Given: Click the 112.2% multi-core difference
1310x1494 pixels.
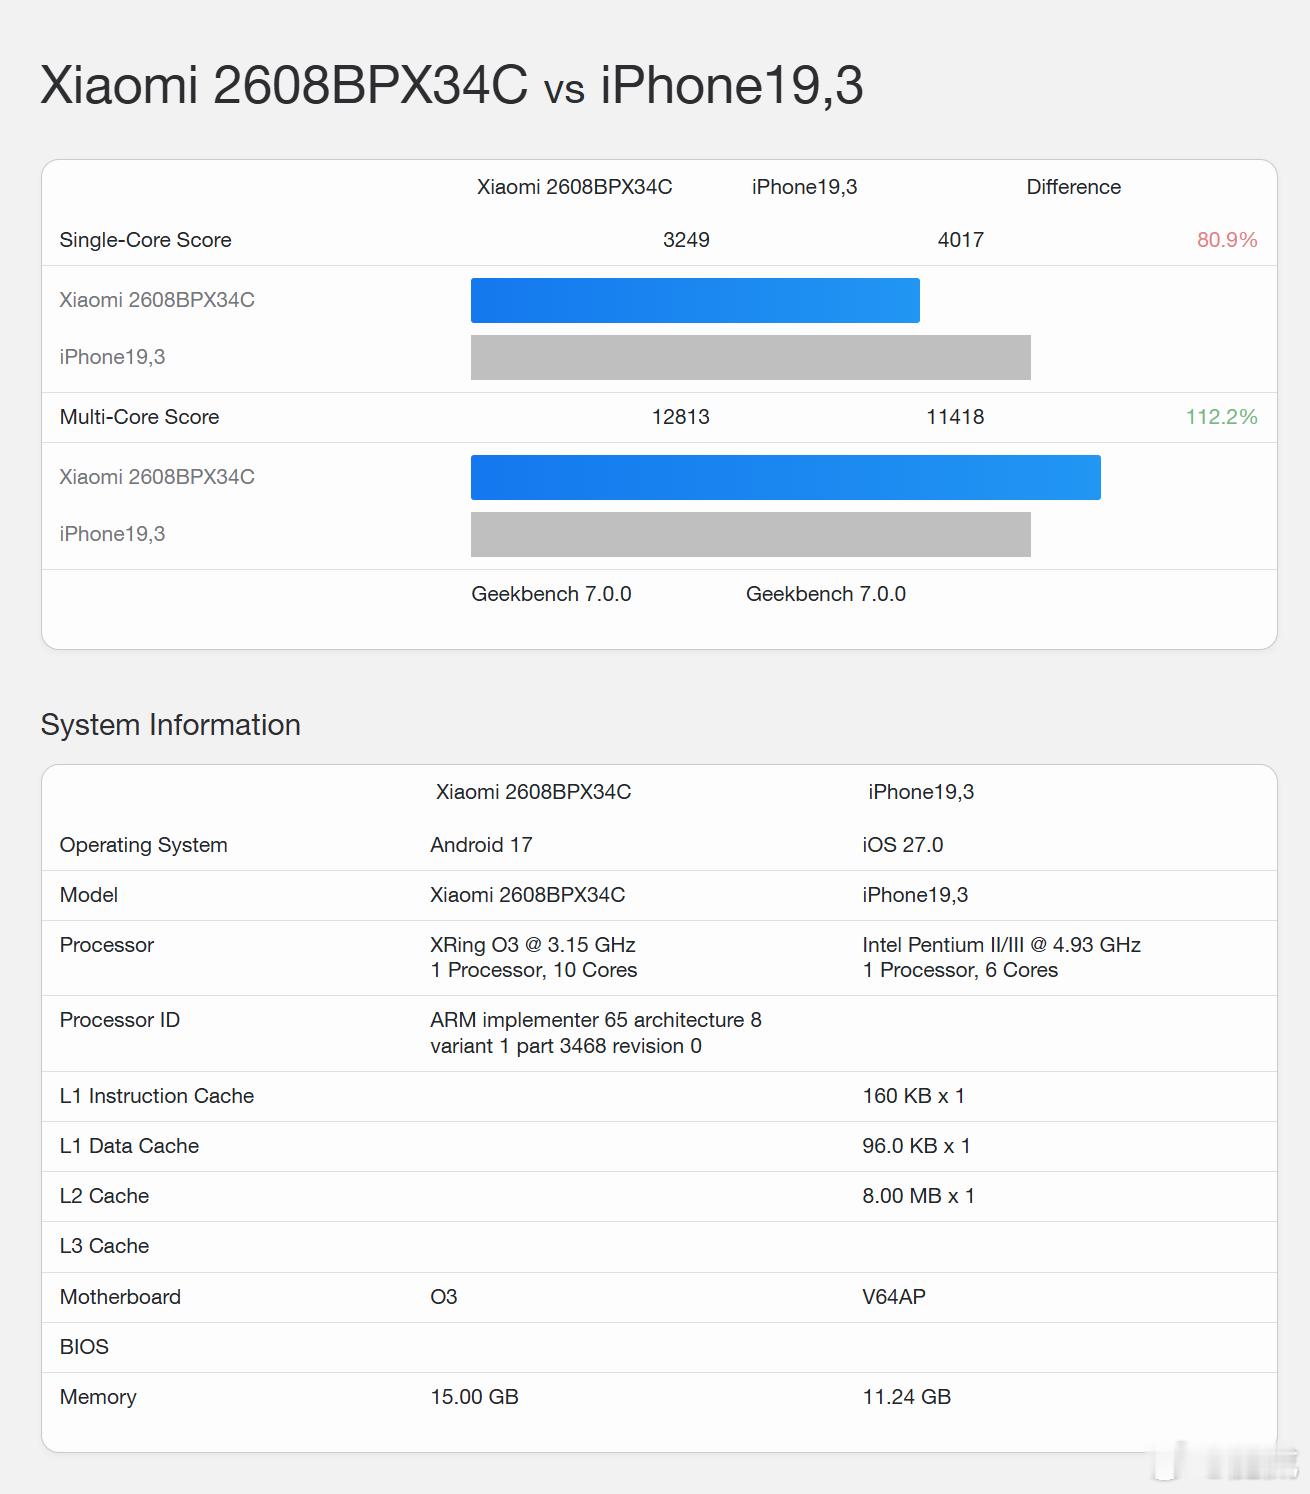Looking at the screenshot, I should [1222, 417].
